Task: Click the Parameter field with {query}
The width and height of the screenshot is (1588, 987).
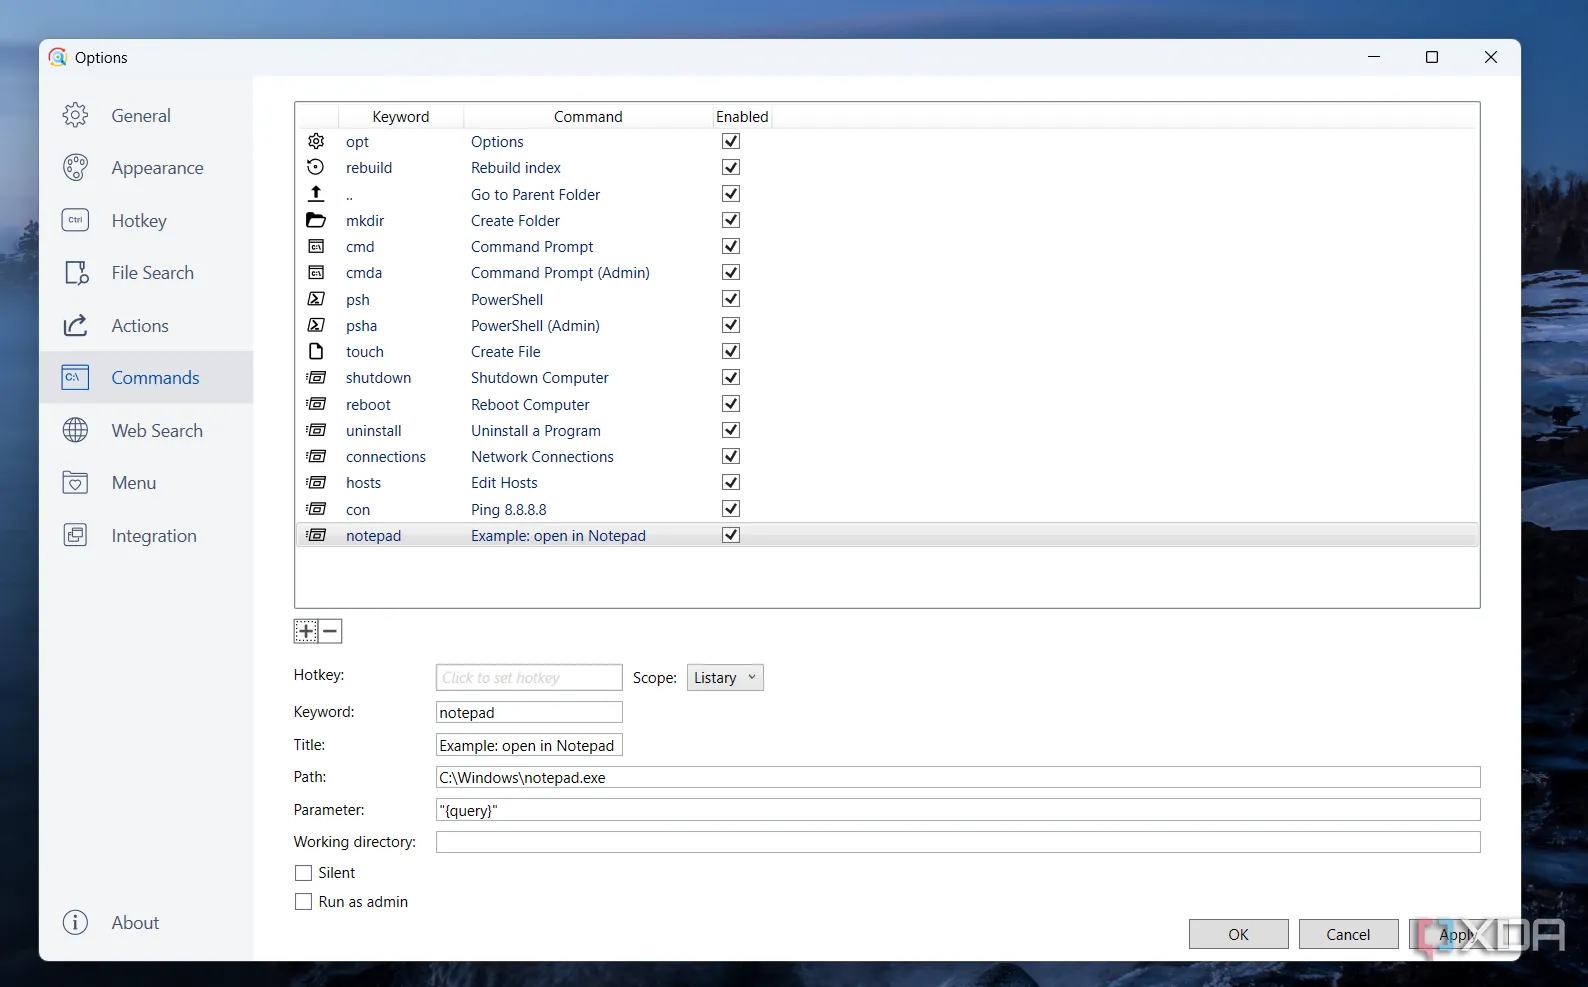Action: [x=958, y=810]
